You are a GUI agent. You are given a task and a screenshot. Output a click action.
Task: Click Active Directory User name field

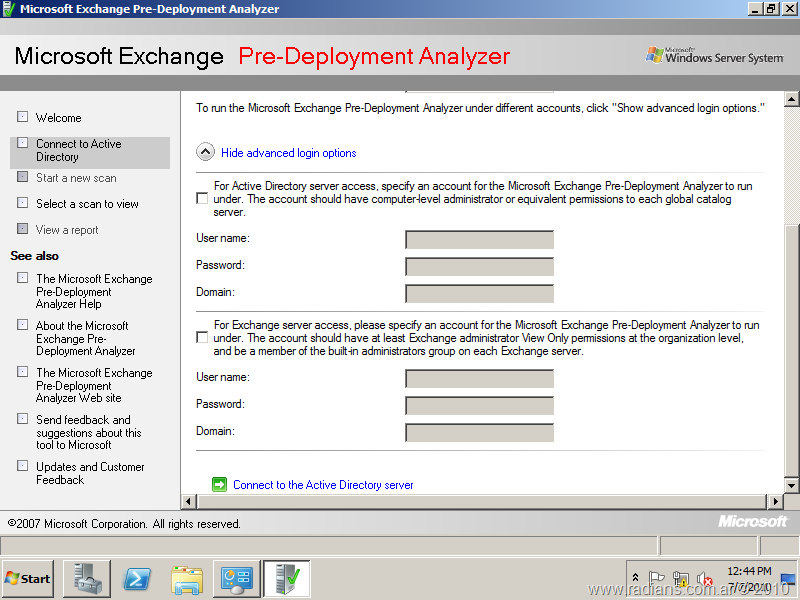click(x=479, y=239)
